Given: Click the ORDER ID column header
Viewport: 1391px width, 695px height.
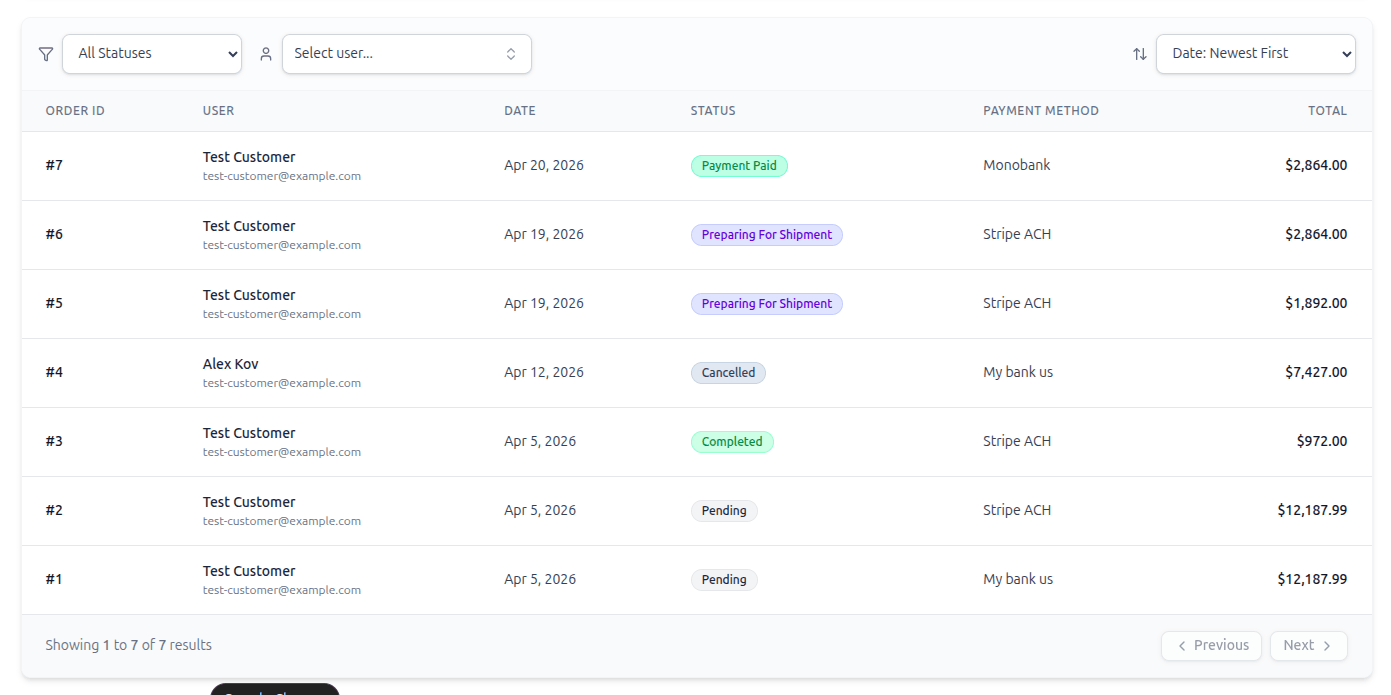Looking at the screenshot, I should pyautogui.click(x=75, y=111).
